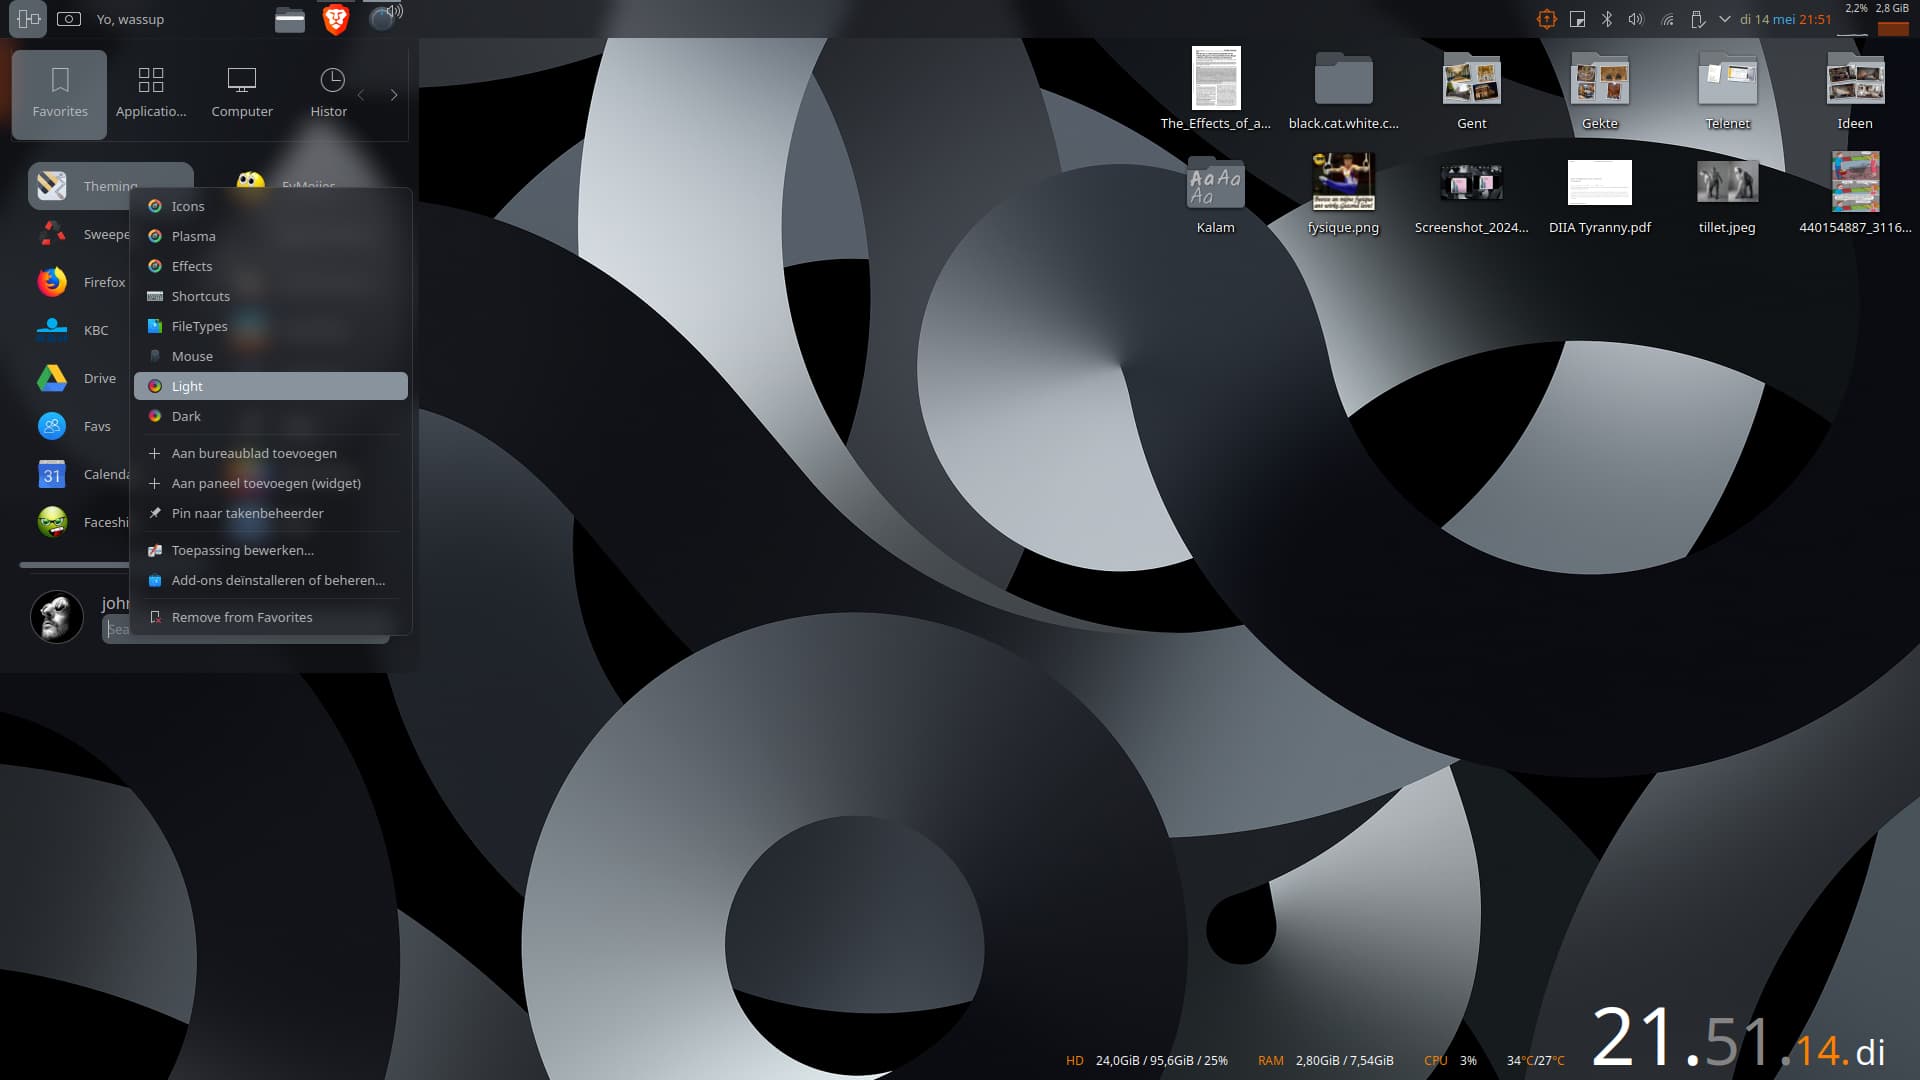Click 'Aan bureaublad toevoegen' menu entry

[x=271, y=453]
